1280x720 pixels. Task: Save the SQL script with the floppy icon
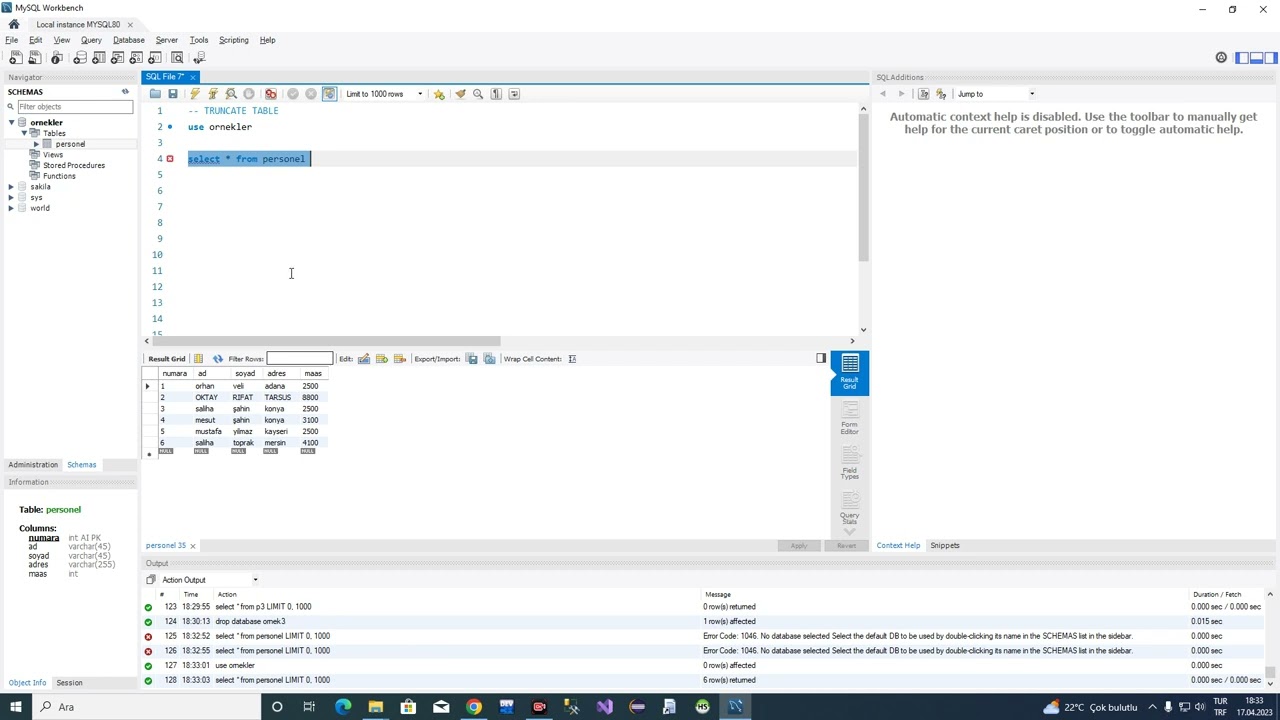tap(173, 94)
